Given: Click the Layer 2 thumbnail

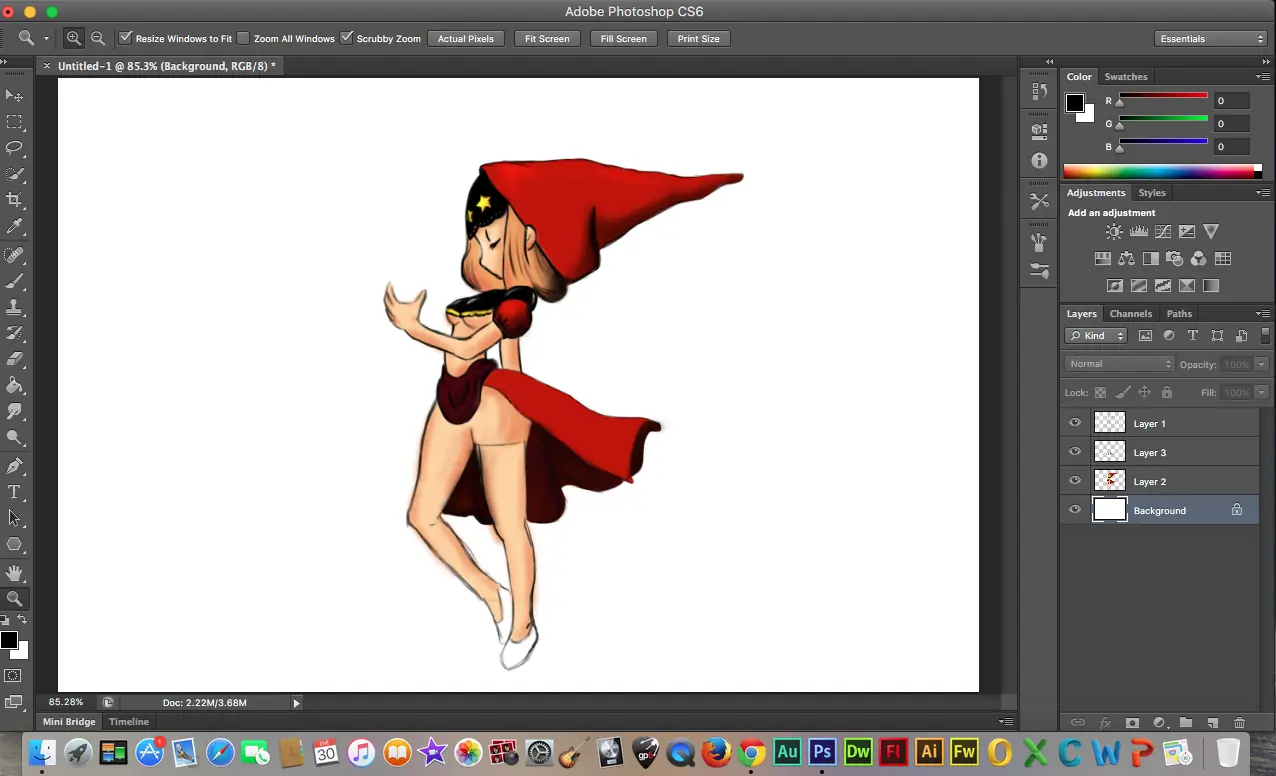Looking at the screenshot, I should [x=1110, y=481].
